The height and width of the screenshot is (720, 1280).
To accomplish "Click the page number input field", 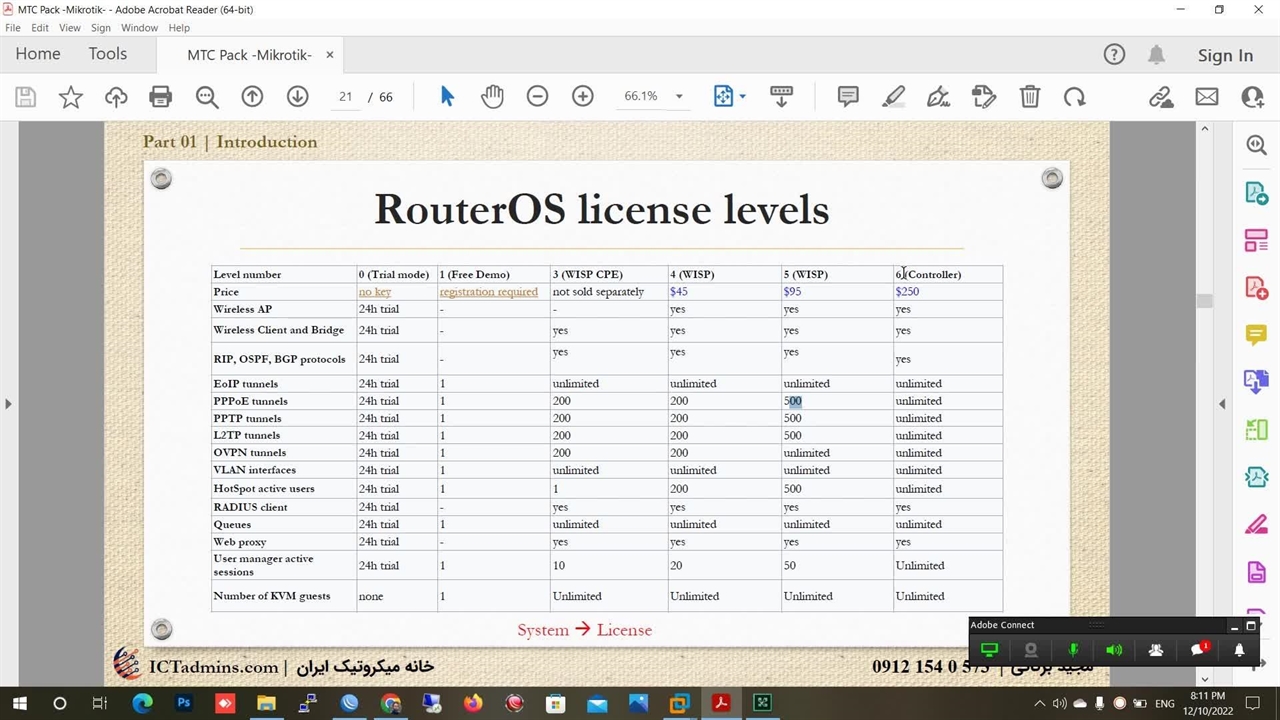I will pyautogui.click(x=346, y=97).
